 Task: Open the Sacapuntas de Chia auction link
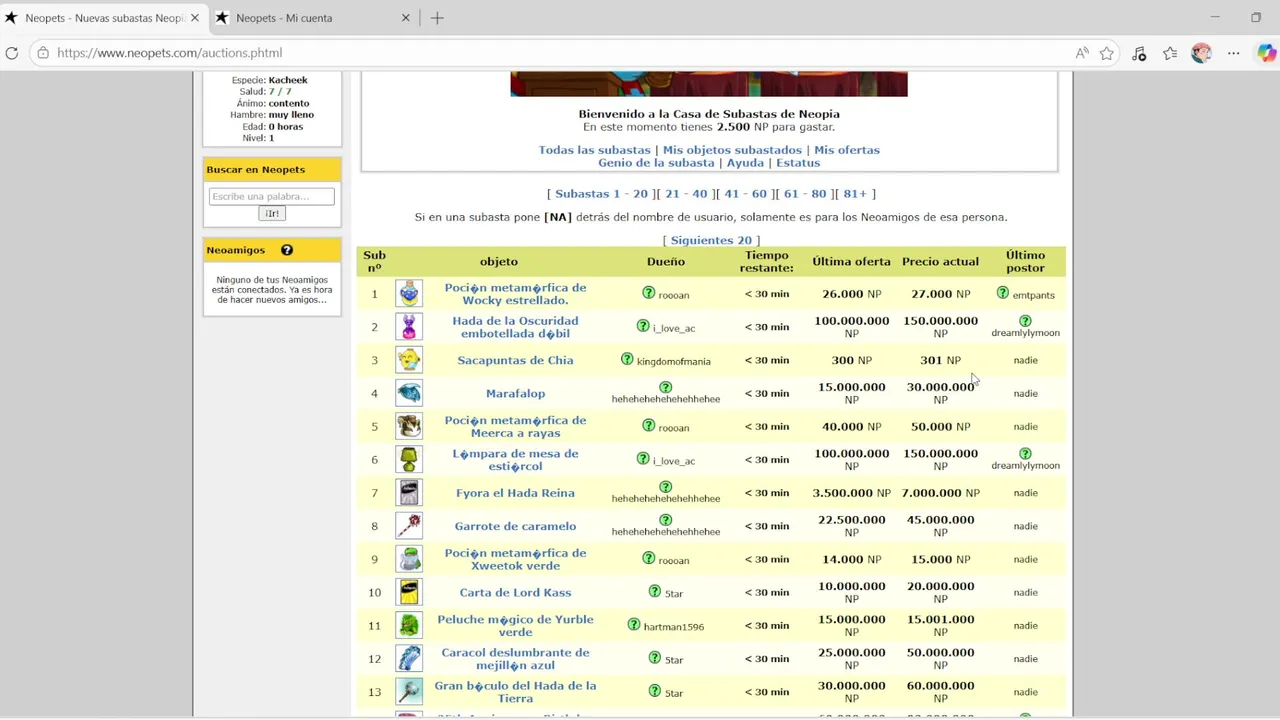point(515,360)
